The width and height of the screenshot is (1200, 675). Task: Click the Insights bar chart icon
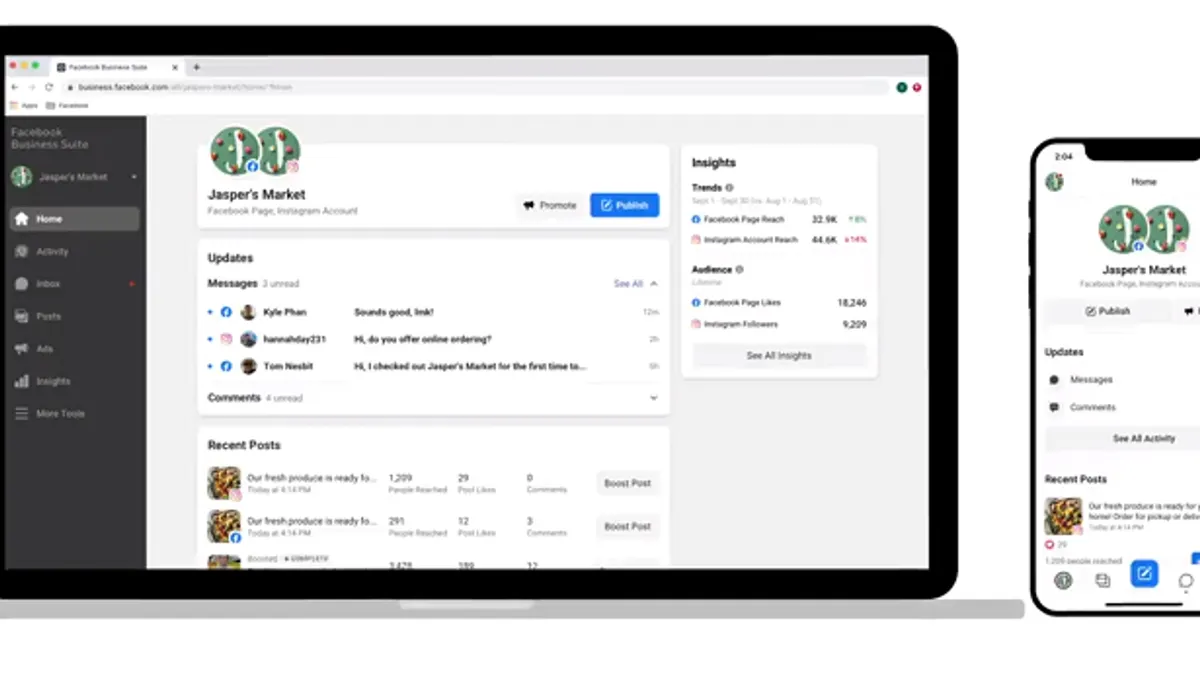pyautogui.click(x=21, y=381)
